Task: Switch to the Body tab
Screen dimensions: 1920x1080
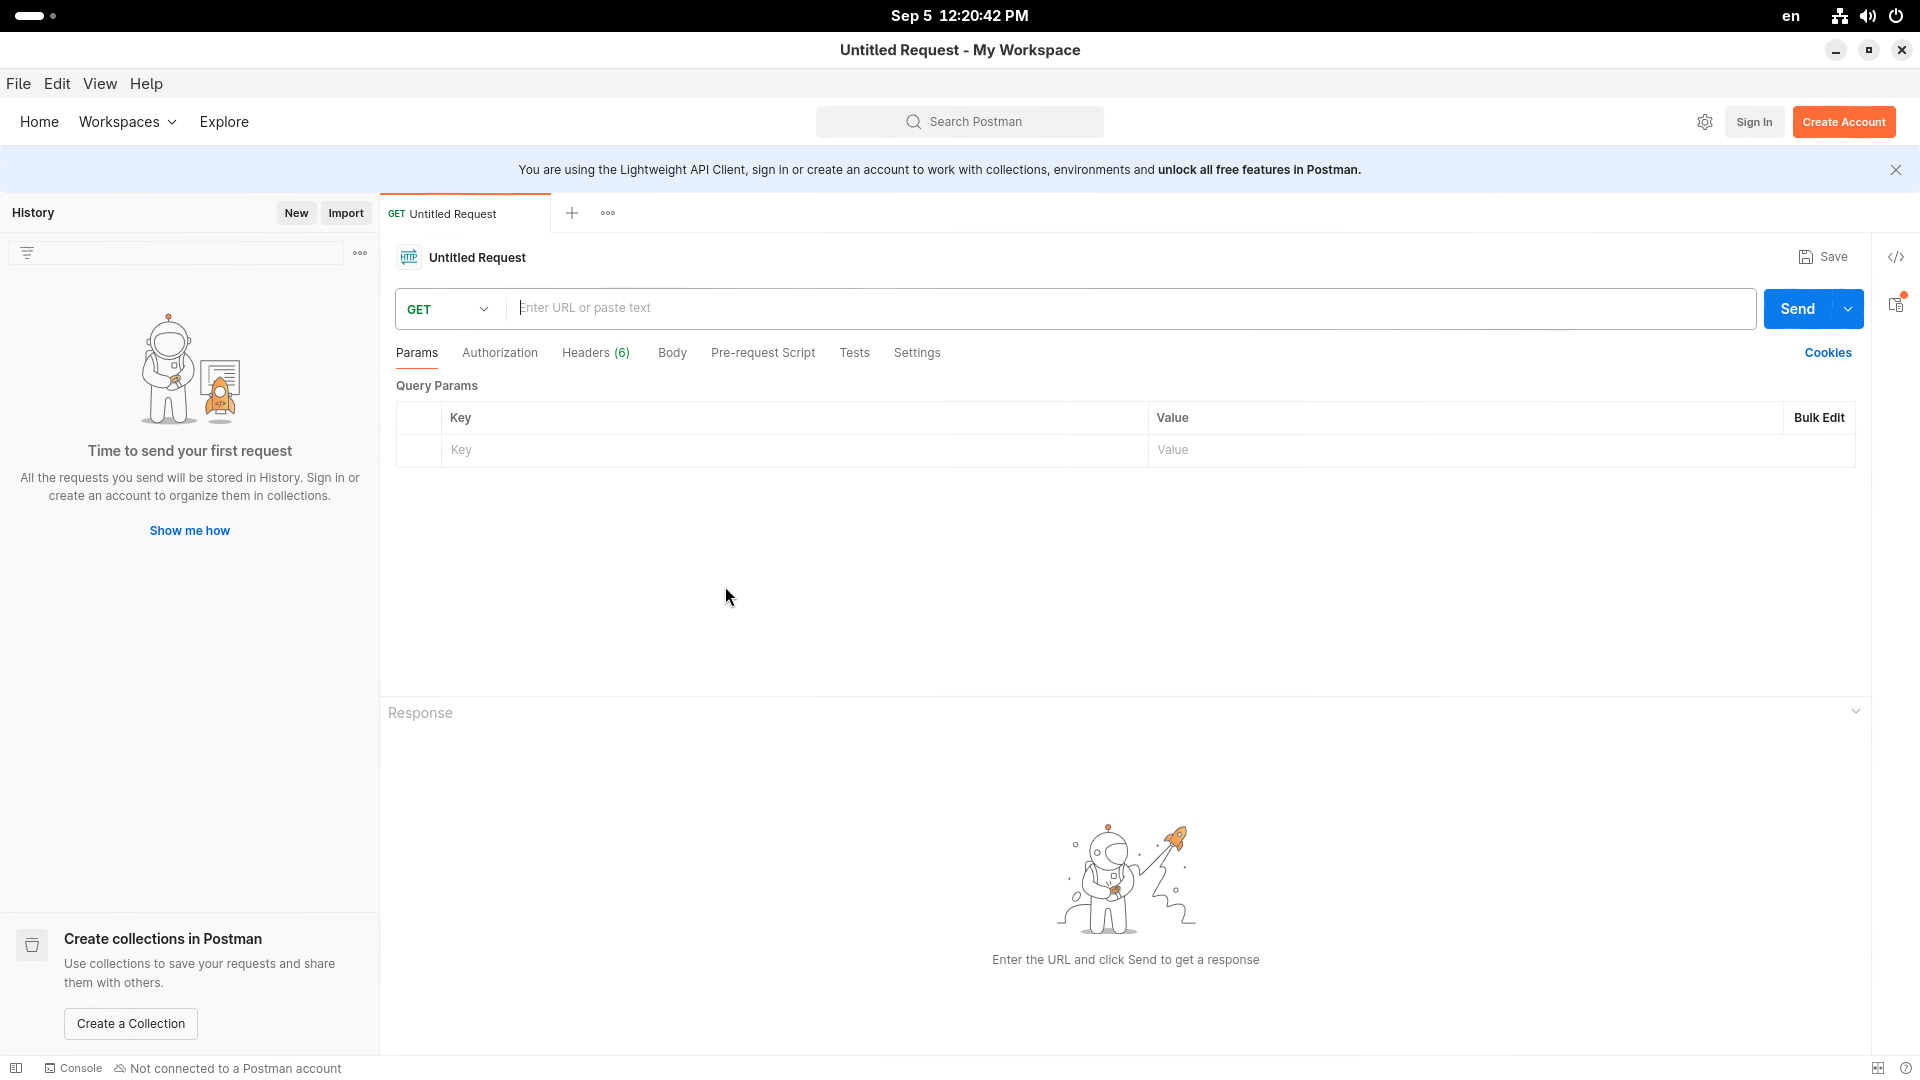Action: click(672, 353)
